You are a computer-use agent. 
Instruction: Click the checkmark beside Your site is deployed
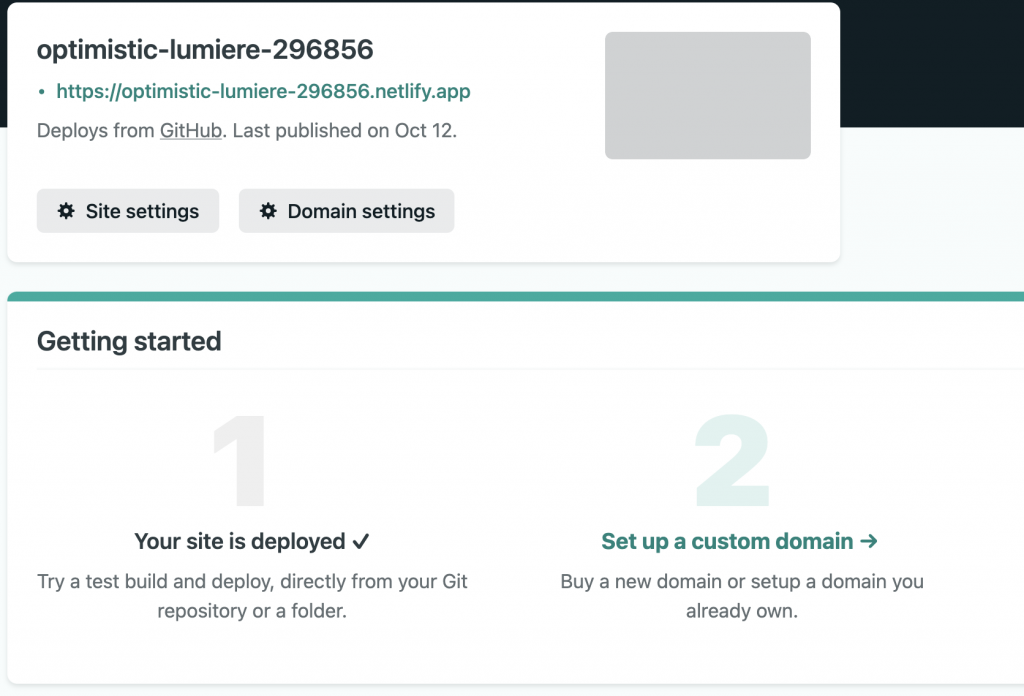pyautogui.click(x=360, y=541)
